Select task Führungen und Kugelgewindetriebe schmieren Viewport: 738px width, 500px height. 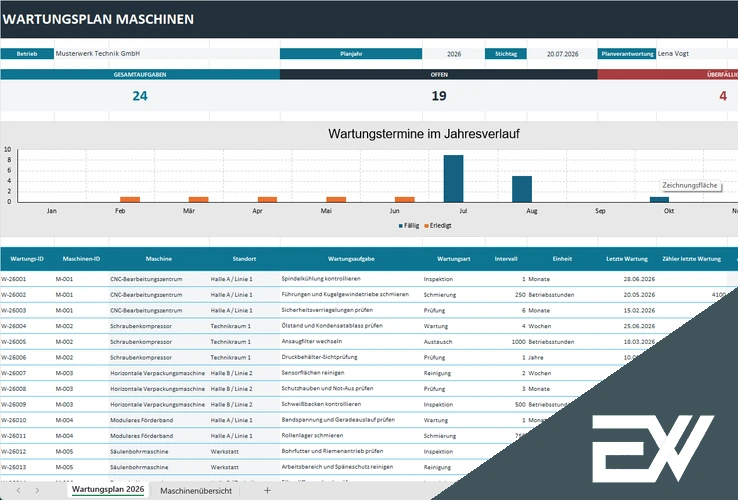coord(351,295)
